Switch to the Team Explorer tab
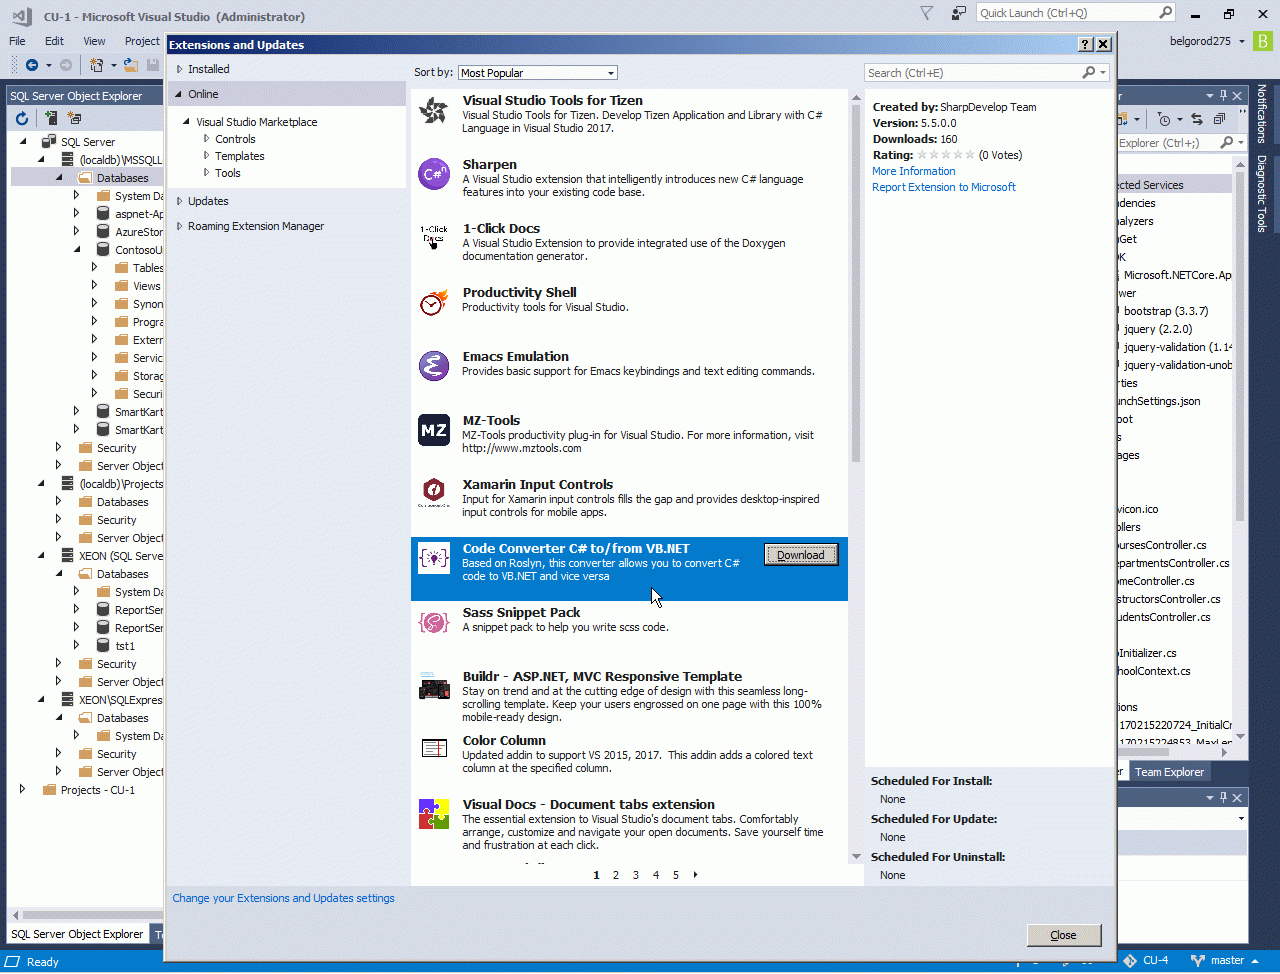 click(x=1169, y=772)
